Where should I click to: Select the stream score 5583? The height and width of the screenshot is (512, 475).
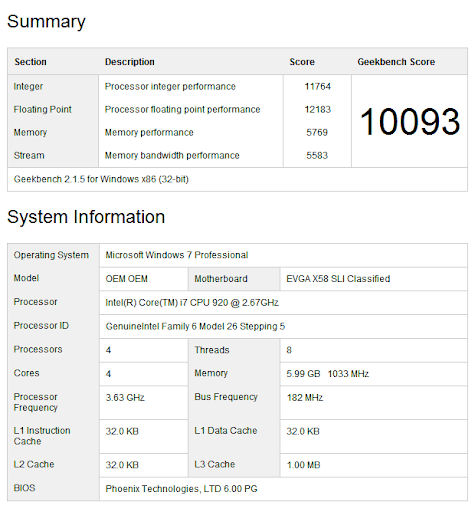(317, 156)
